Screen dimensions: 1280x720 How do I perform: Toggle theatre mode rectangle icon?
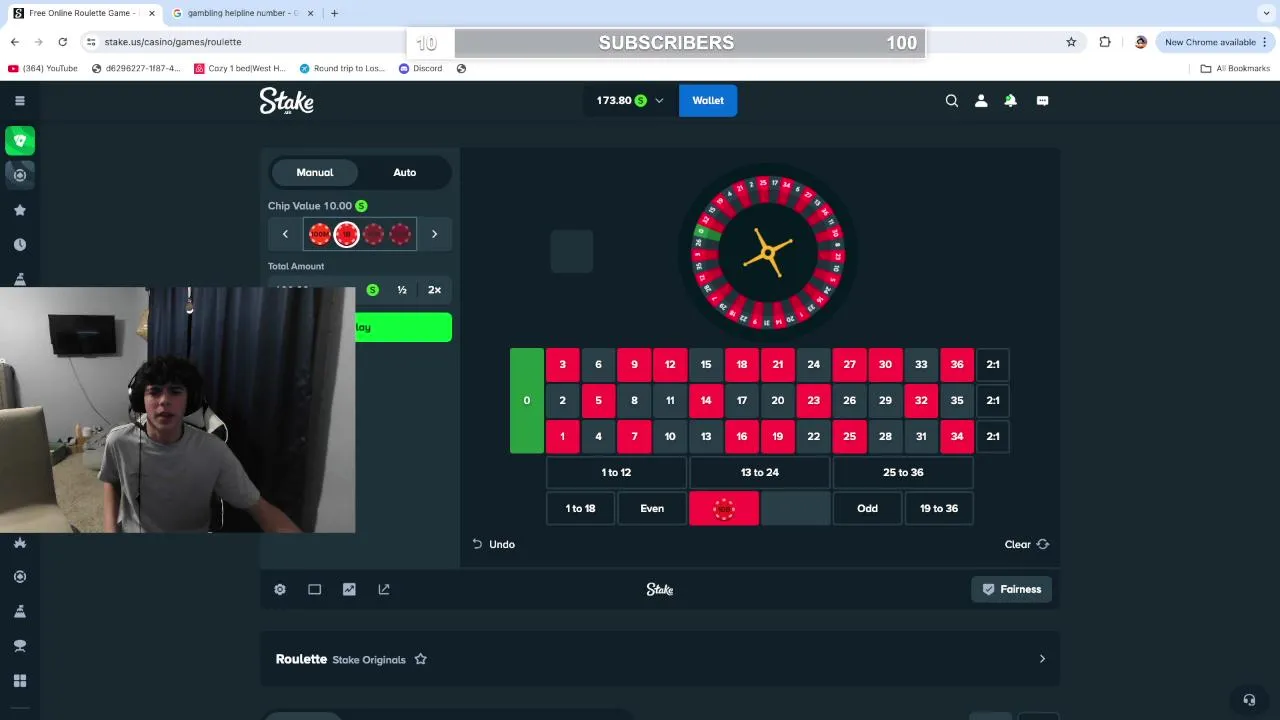pos(314,589)
